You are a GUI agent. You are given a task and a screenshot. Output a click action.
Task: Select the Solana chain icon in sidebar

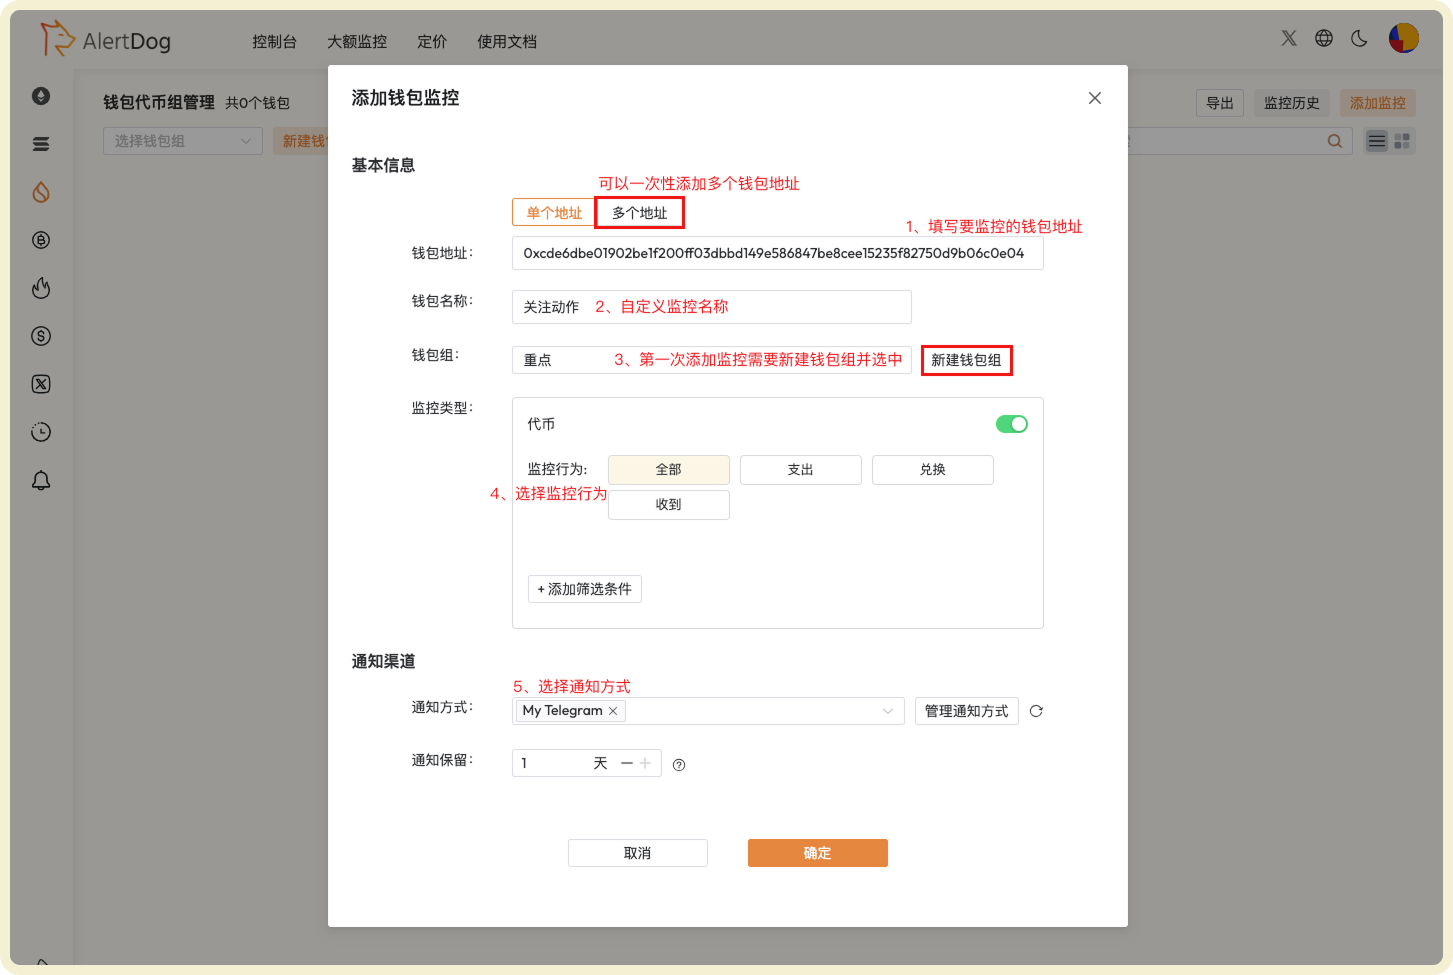(x=41, y=144)
